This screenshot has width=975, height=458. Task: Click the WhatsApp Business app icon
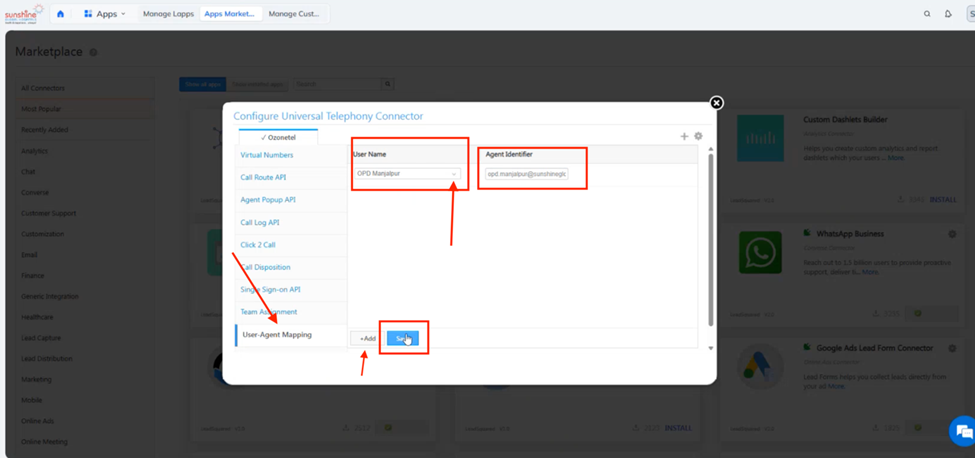[760, 252]
